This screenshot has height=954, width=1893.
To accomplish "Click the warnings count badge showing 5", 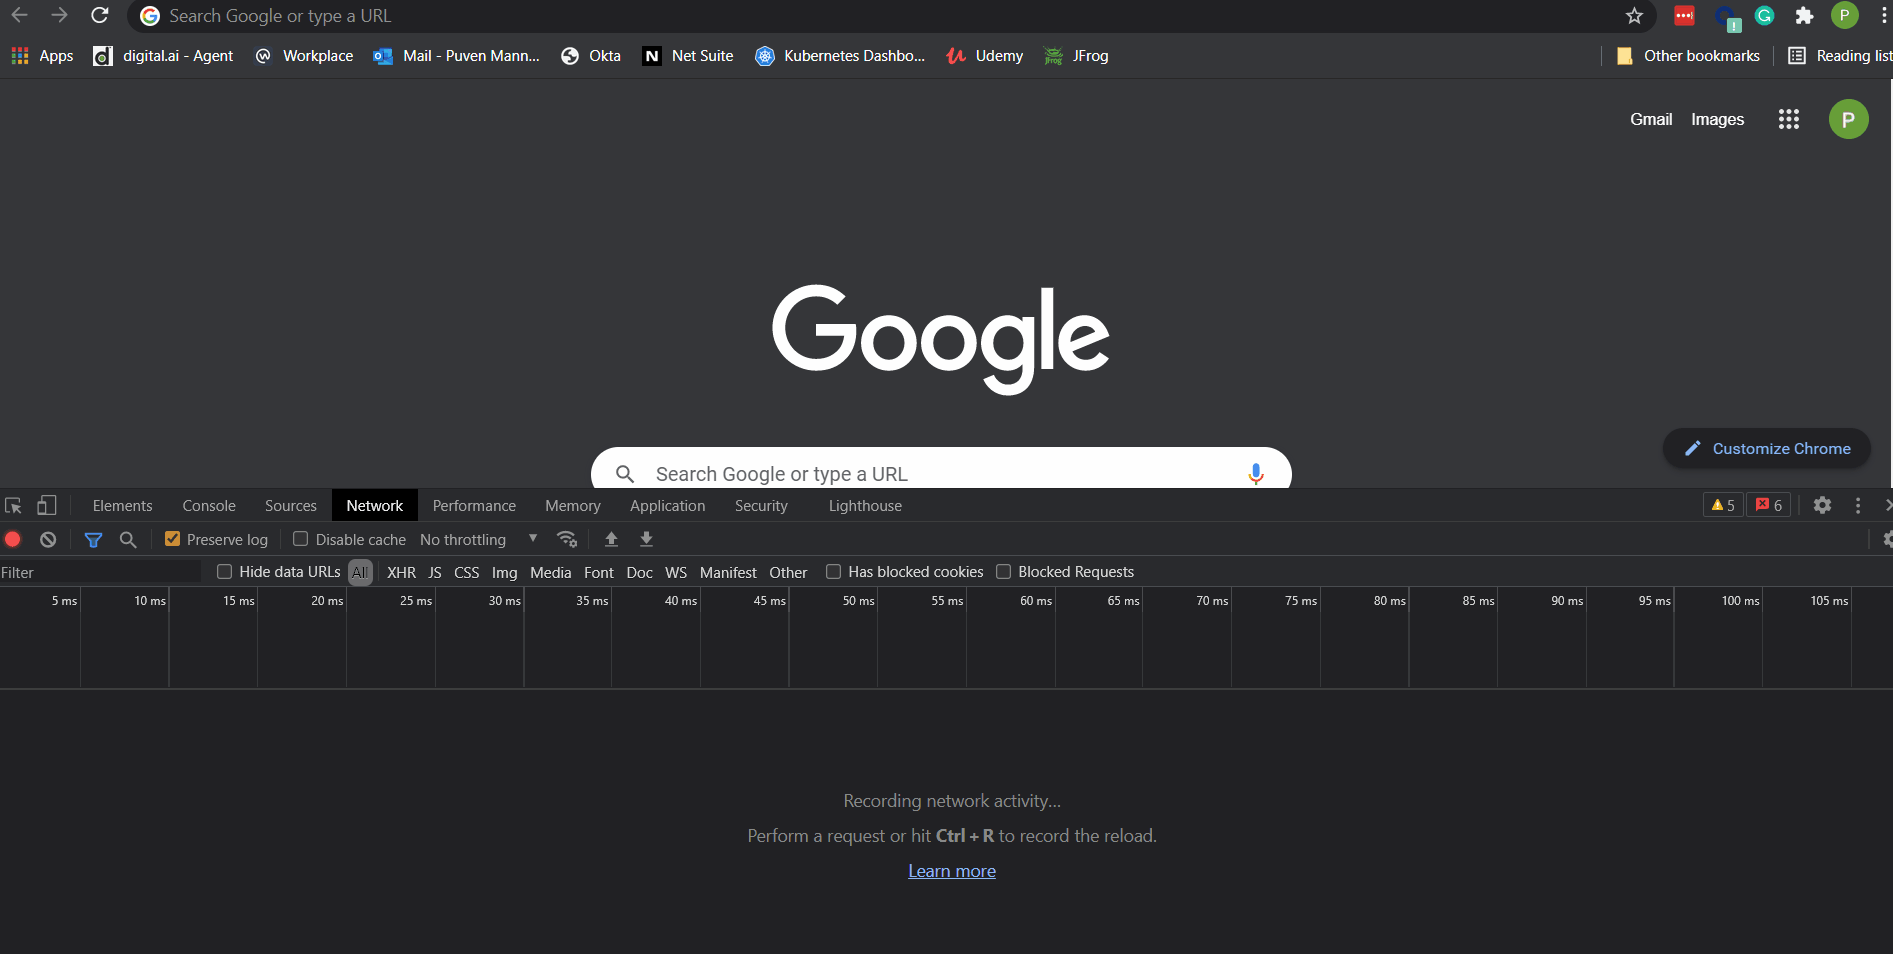I will [1723, 505].
